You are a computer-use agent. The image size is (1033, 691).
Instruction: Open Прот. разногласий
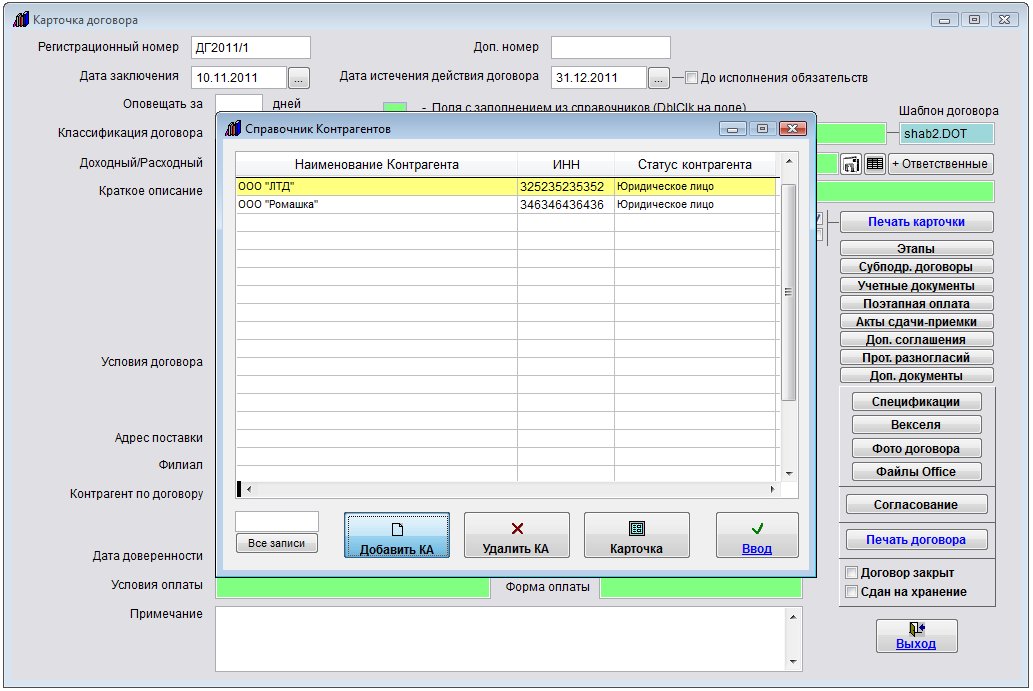916,357
